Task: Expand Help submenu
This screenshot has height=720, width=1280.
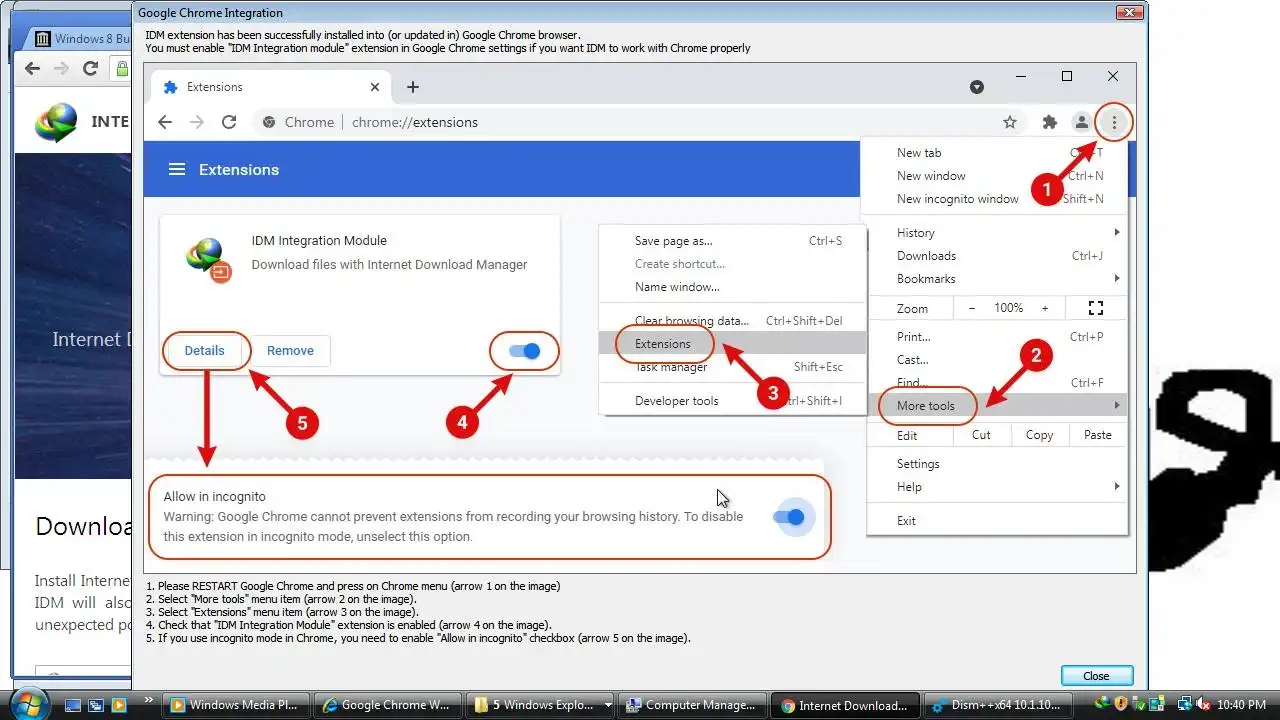Action: pyautogui.click(x=996, y=486)
